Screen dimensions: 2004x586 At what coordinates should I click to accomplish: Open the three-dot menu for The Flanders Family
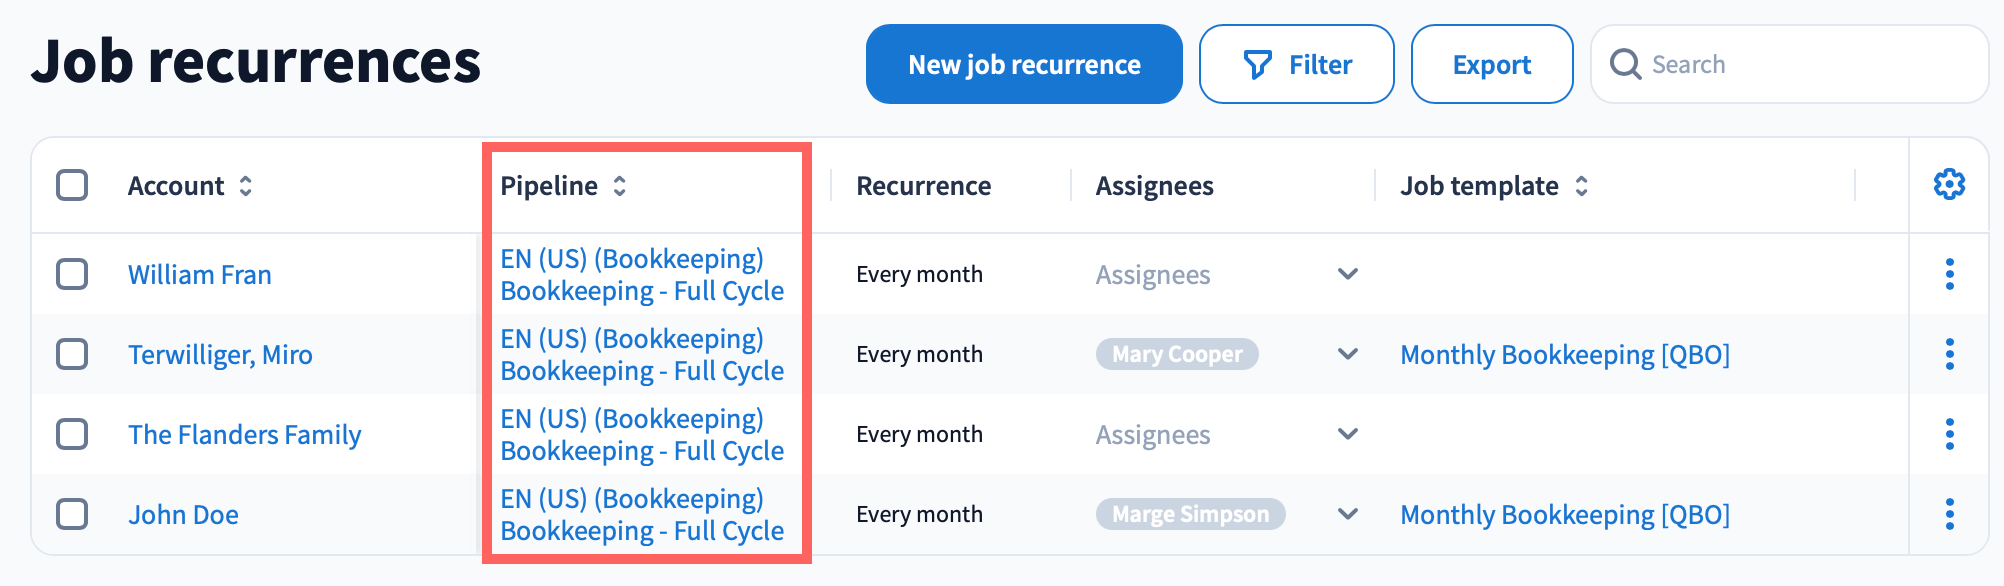[1949, 434]
